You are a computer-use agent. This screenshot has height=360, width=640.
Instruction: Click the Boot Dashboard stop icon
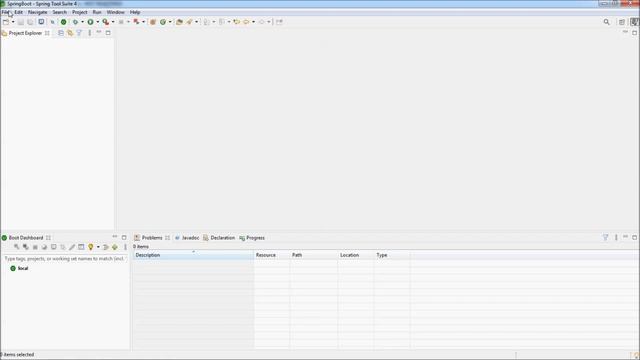click(35, 247)
